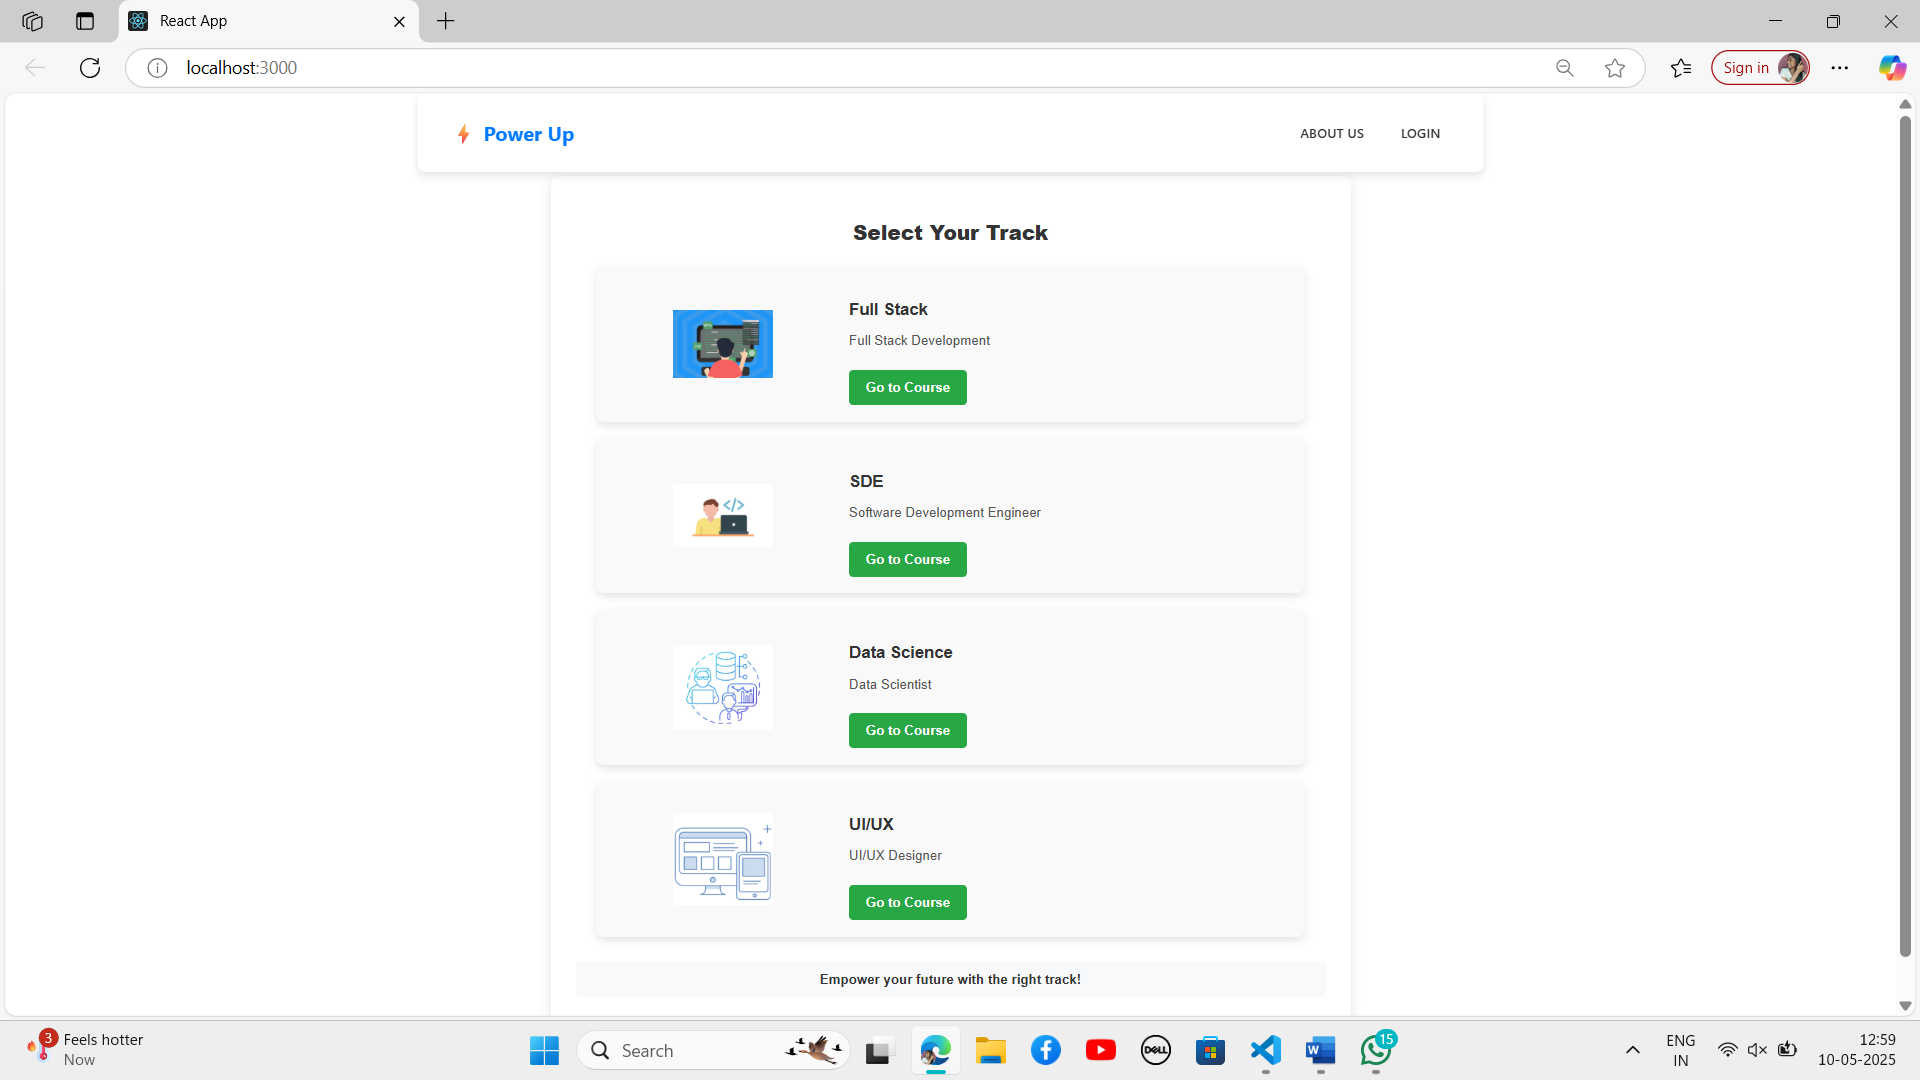Viewport: 1920px width, 1080px height.
Task: Open Copilot in the browser toolbar
Action: coord(1891,68)
